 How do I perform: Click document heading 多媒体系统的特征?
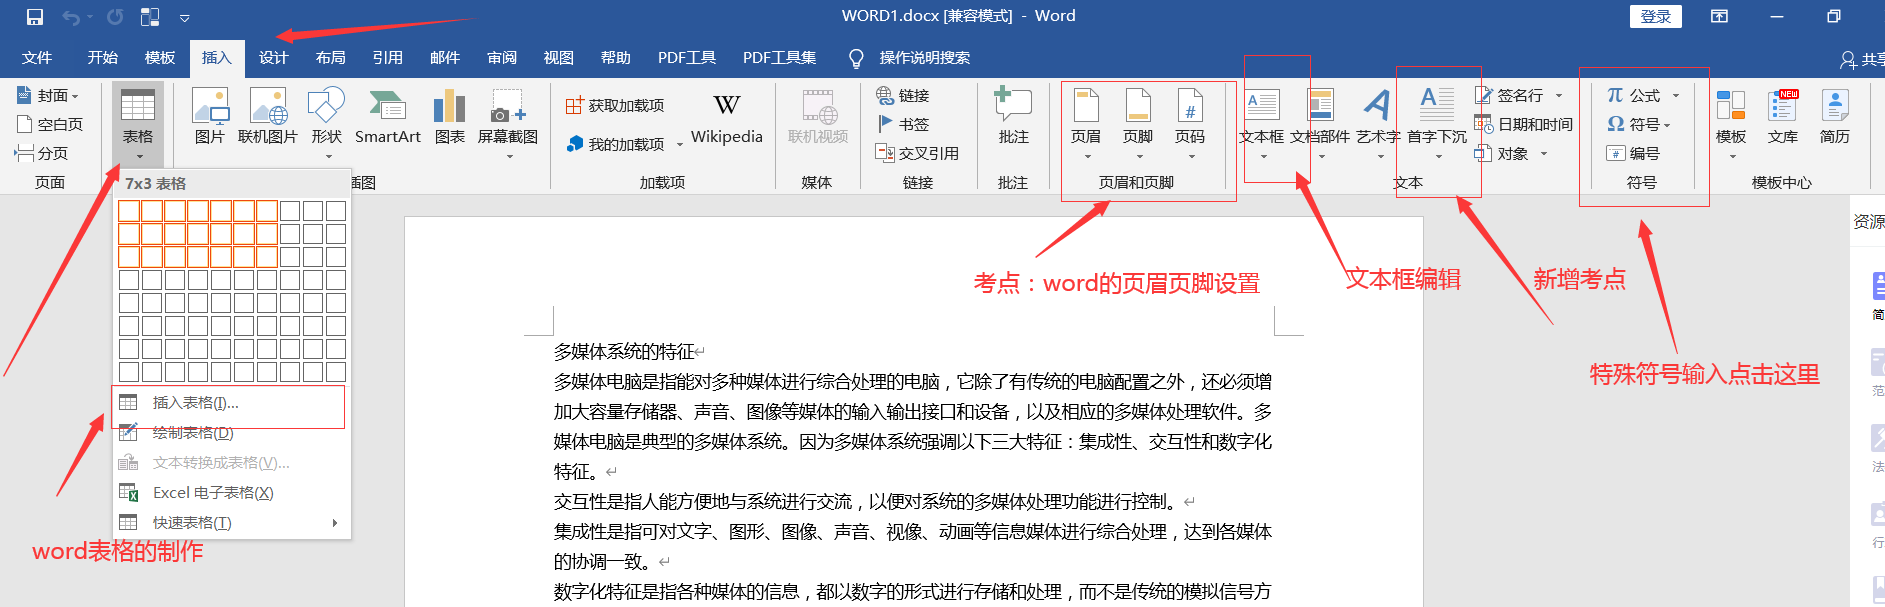624,352
